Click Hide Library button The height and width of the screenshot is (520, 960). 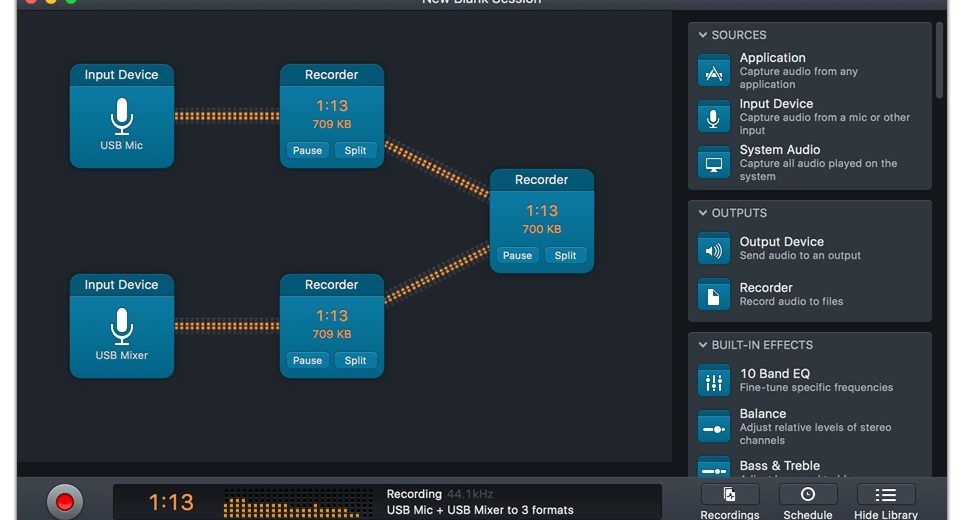pos(885,502)
